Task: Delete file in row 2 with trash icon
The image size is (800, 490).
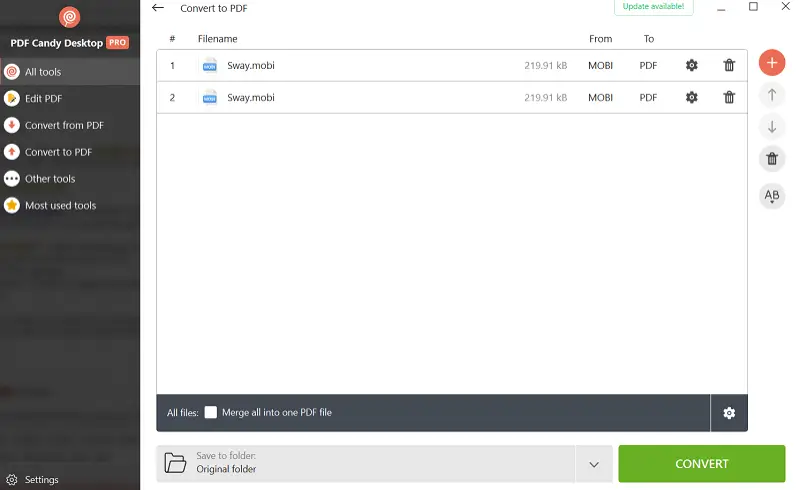Action: point(729,97)
